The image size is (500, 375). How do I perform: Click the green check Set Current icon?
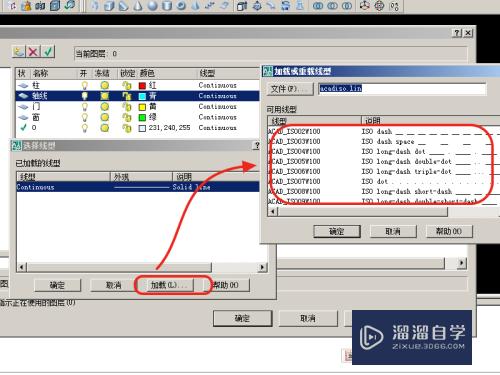click(x=48, y=52)
